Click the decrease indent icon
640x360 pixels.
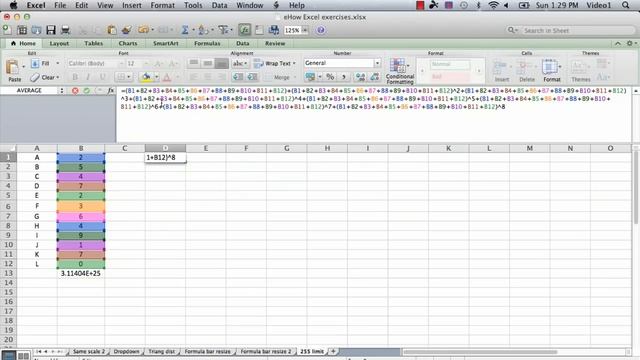point(238,77)
